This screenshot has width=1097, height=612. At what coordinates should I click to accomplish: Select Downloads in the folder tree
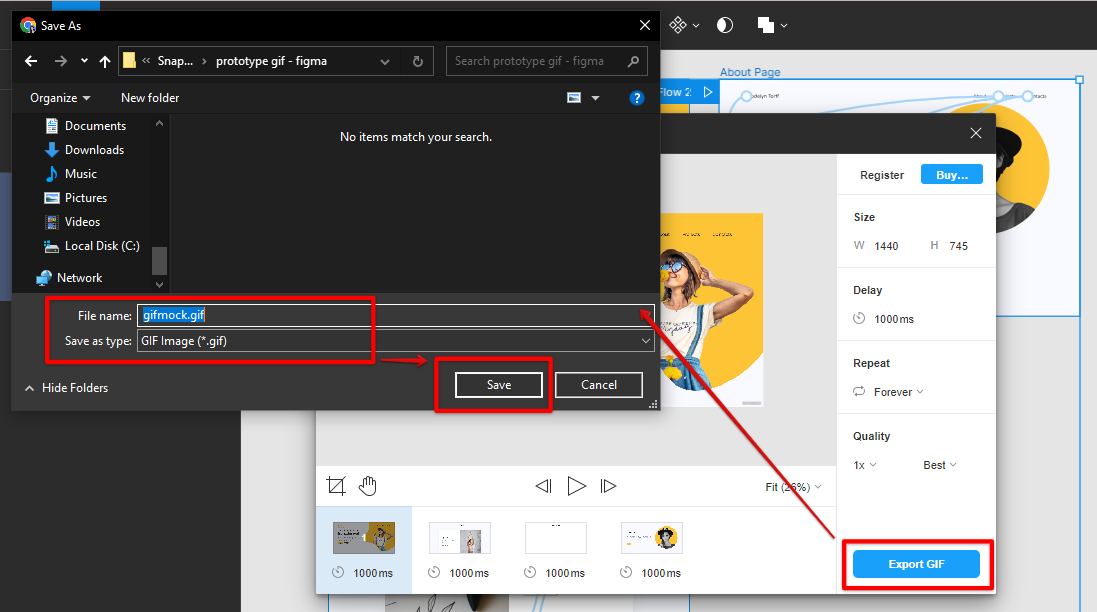(94, 150)
